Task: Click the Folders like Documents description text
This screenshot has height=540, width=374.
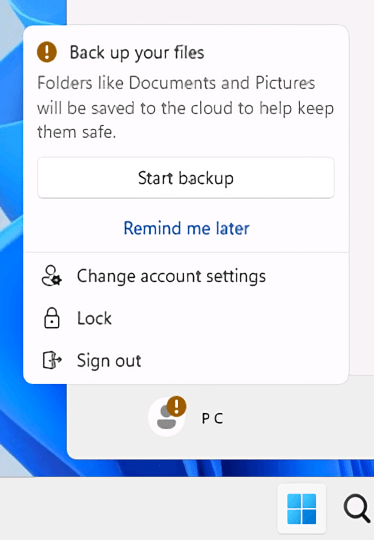Action: click(x=185, y=107)
